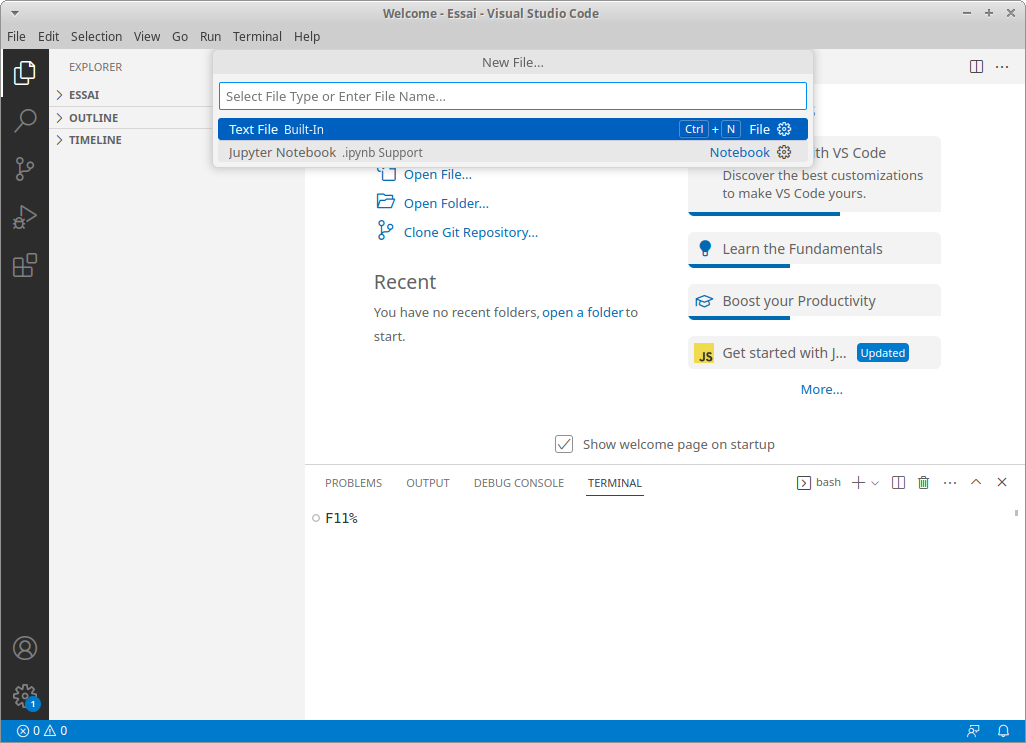
Task: Open Boost your Productivity walkthrough
Action: (x=814, y=302)
